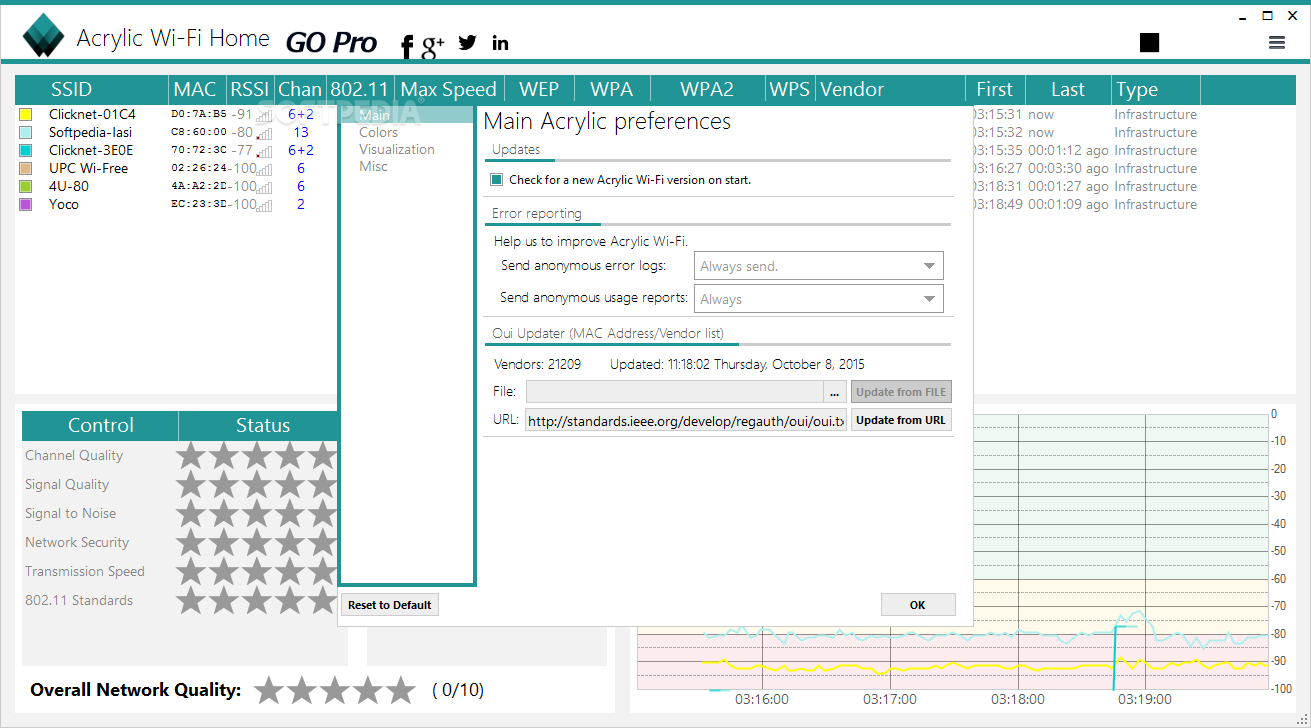This screenshot has width=1311, height=728.
Task: Select the UPC Wi-Free network name
Action: [x=88, y=169]
